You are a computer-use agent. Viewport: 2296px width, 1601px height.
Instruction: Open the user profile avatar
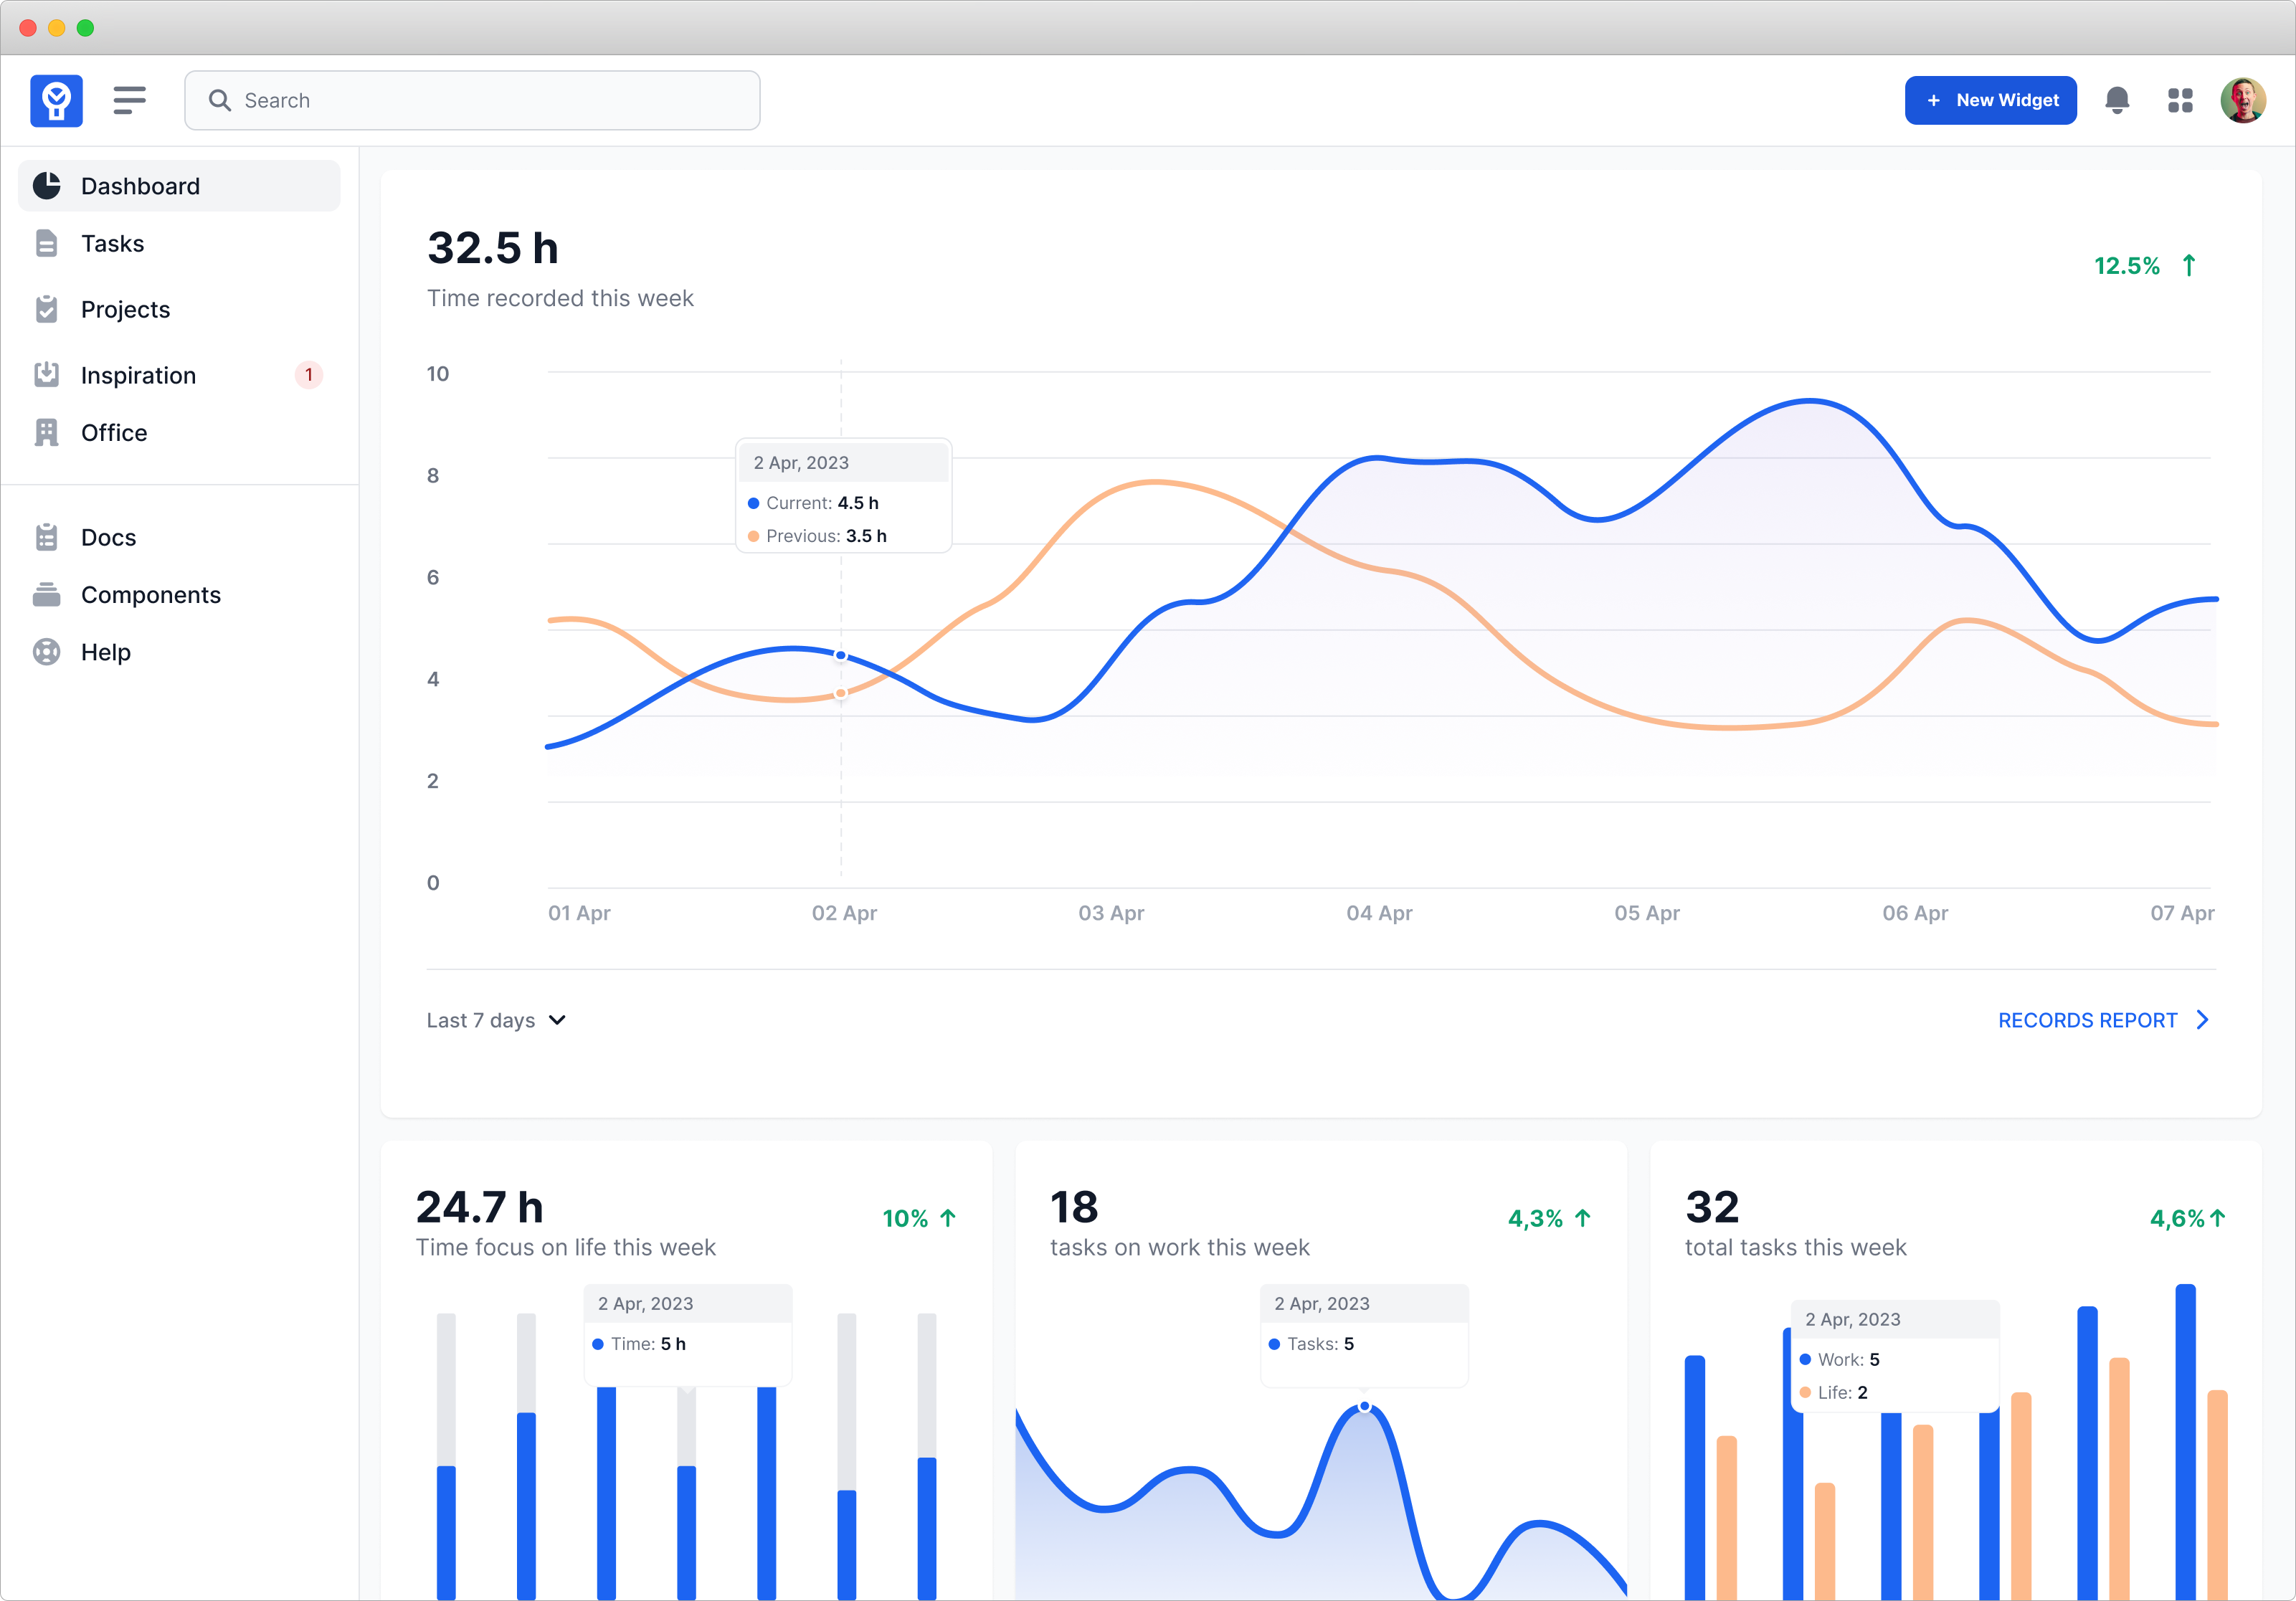click(x=2242, y=100)
